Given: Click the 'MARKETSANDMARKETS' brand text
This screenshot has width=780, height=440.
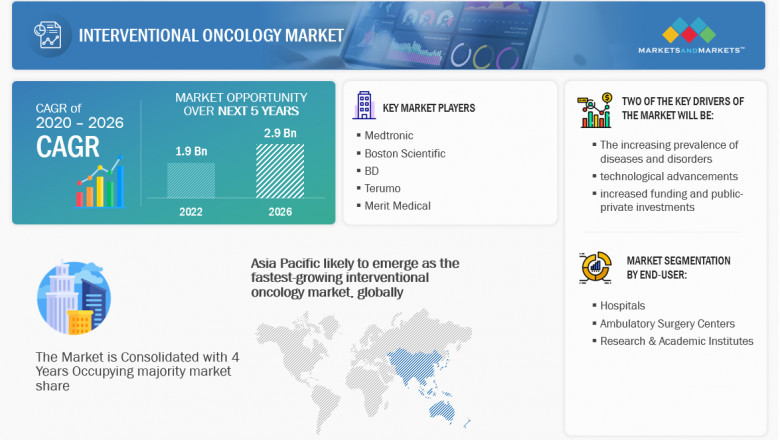Looking at the screenshot, I should click(691, 50).
